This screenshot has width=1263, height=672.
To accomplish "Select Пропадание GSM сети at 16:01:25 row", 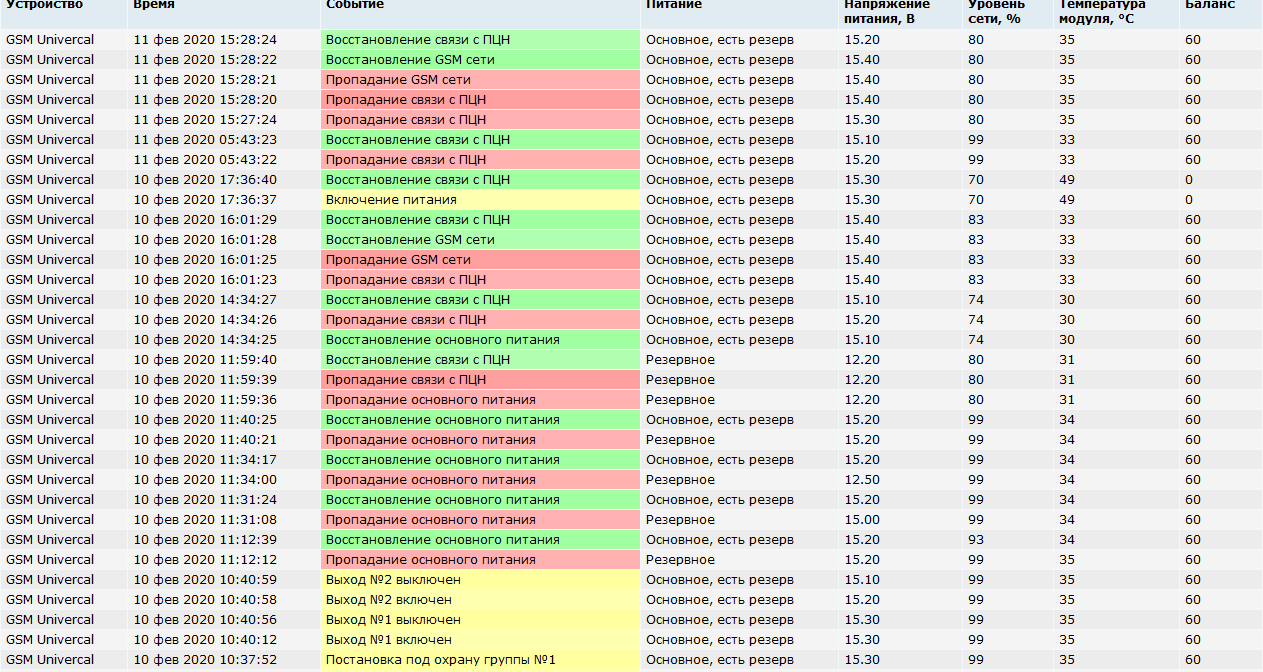I will (x=481, y=260).
